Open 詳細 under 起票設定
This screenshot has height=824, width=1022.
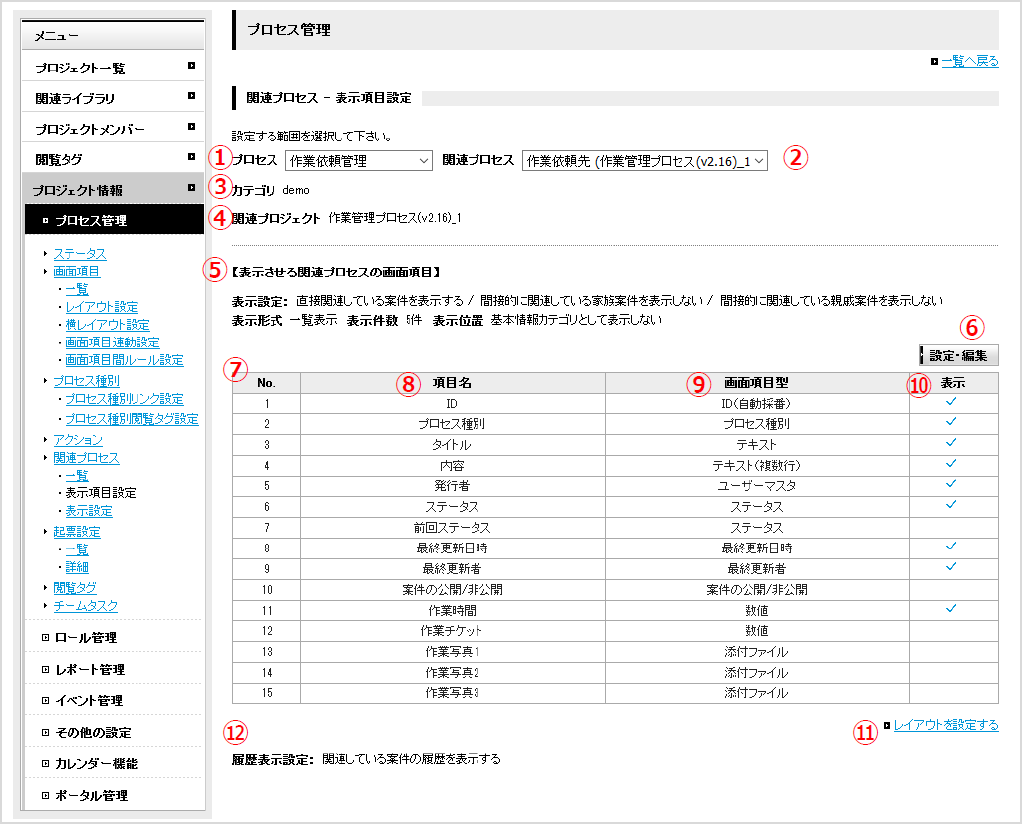point(77,567)
